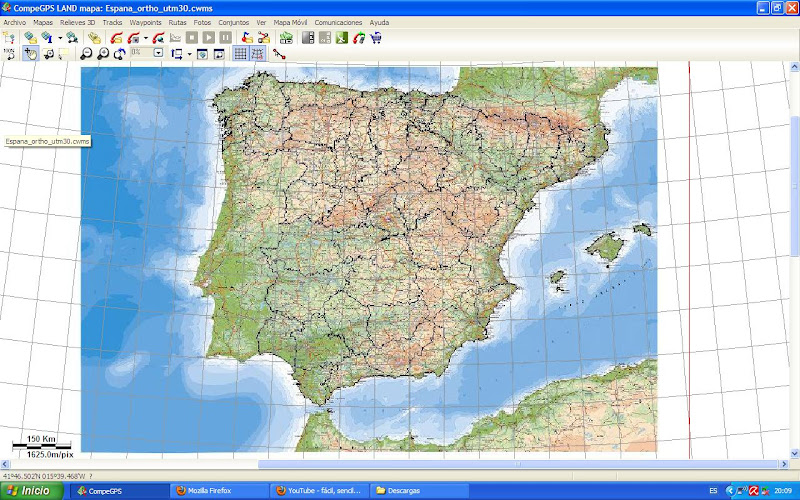Click the vertical scrollbar thumb
Viewport: 800px width, 500px height.
794,186
